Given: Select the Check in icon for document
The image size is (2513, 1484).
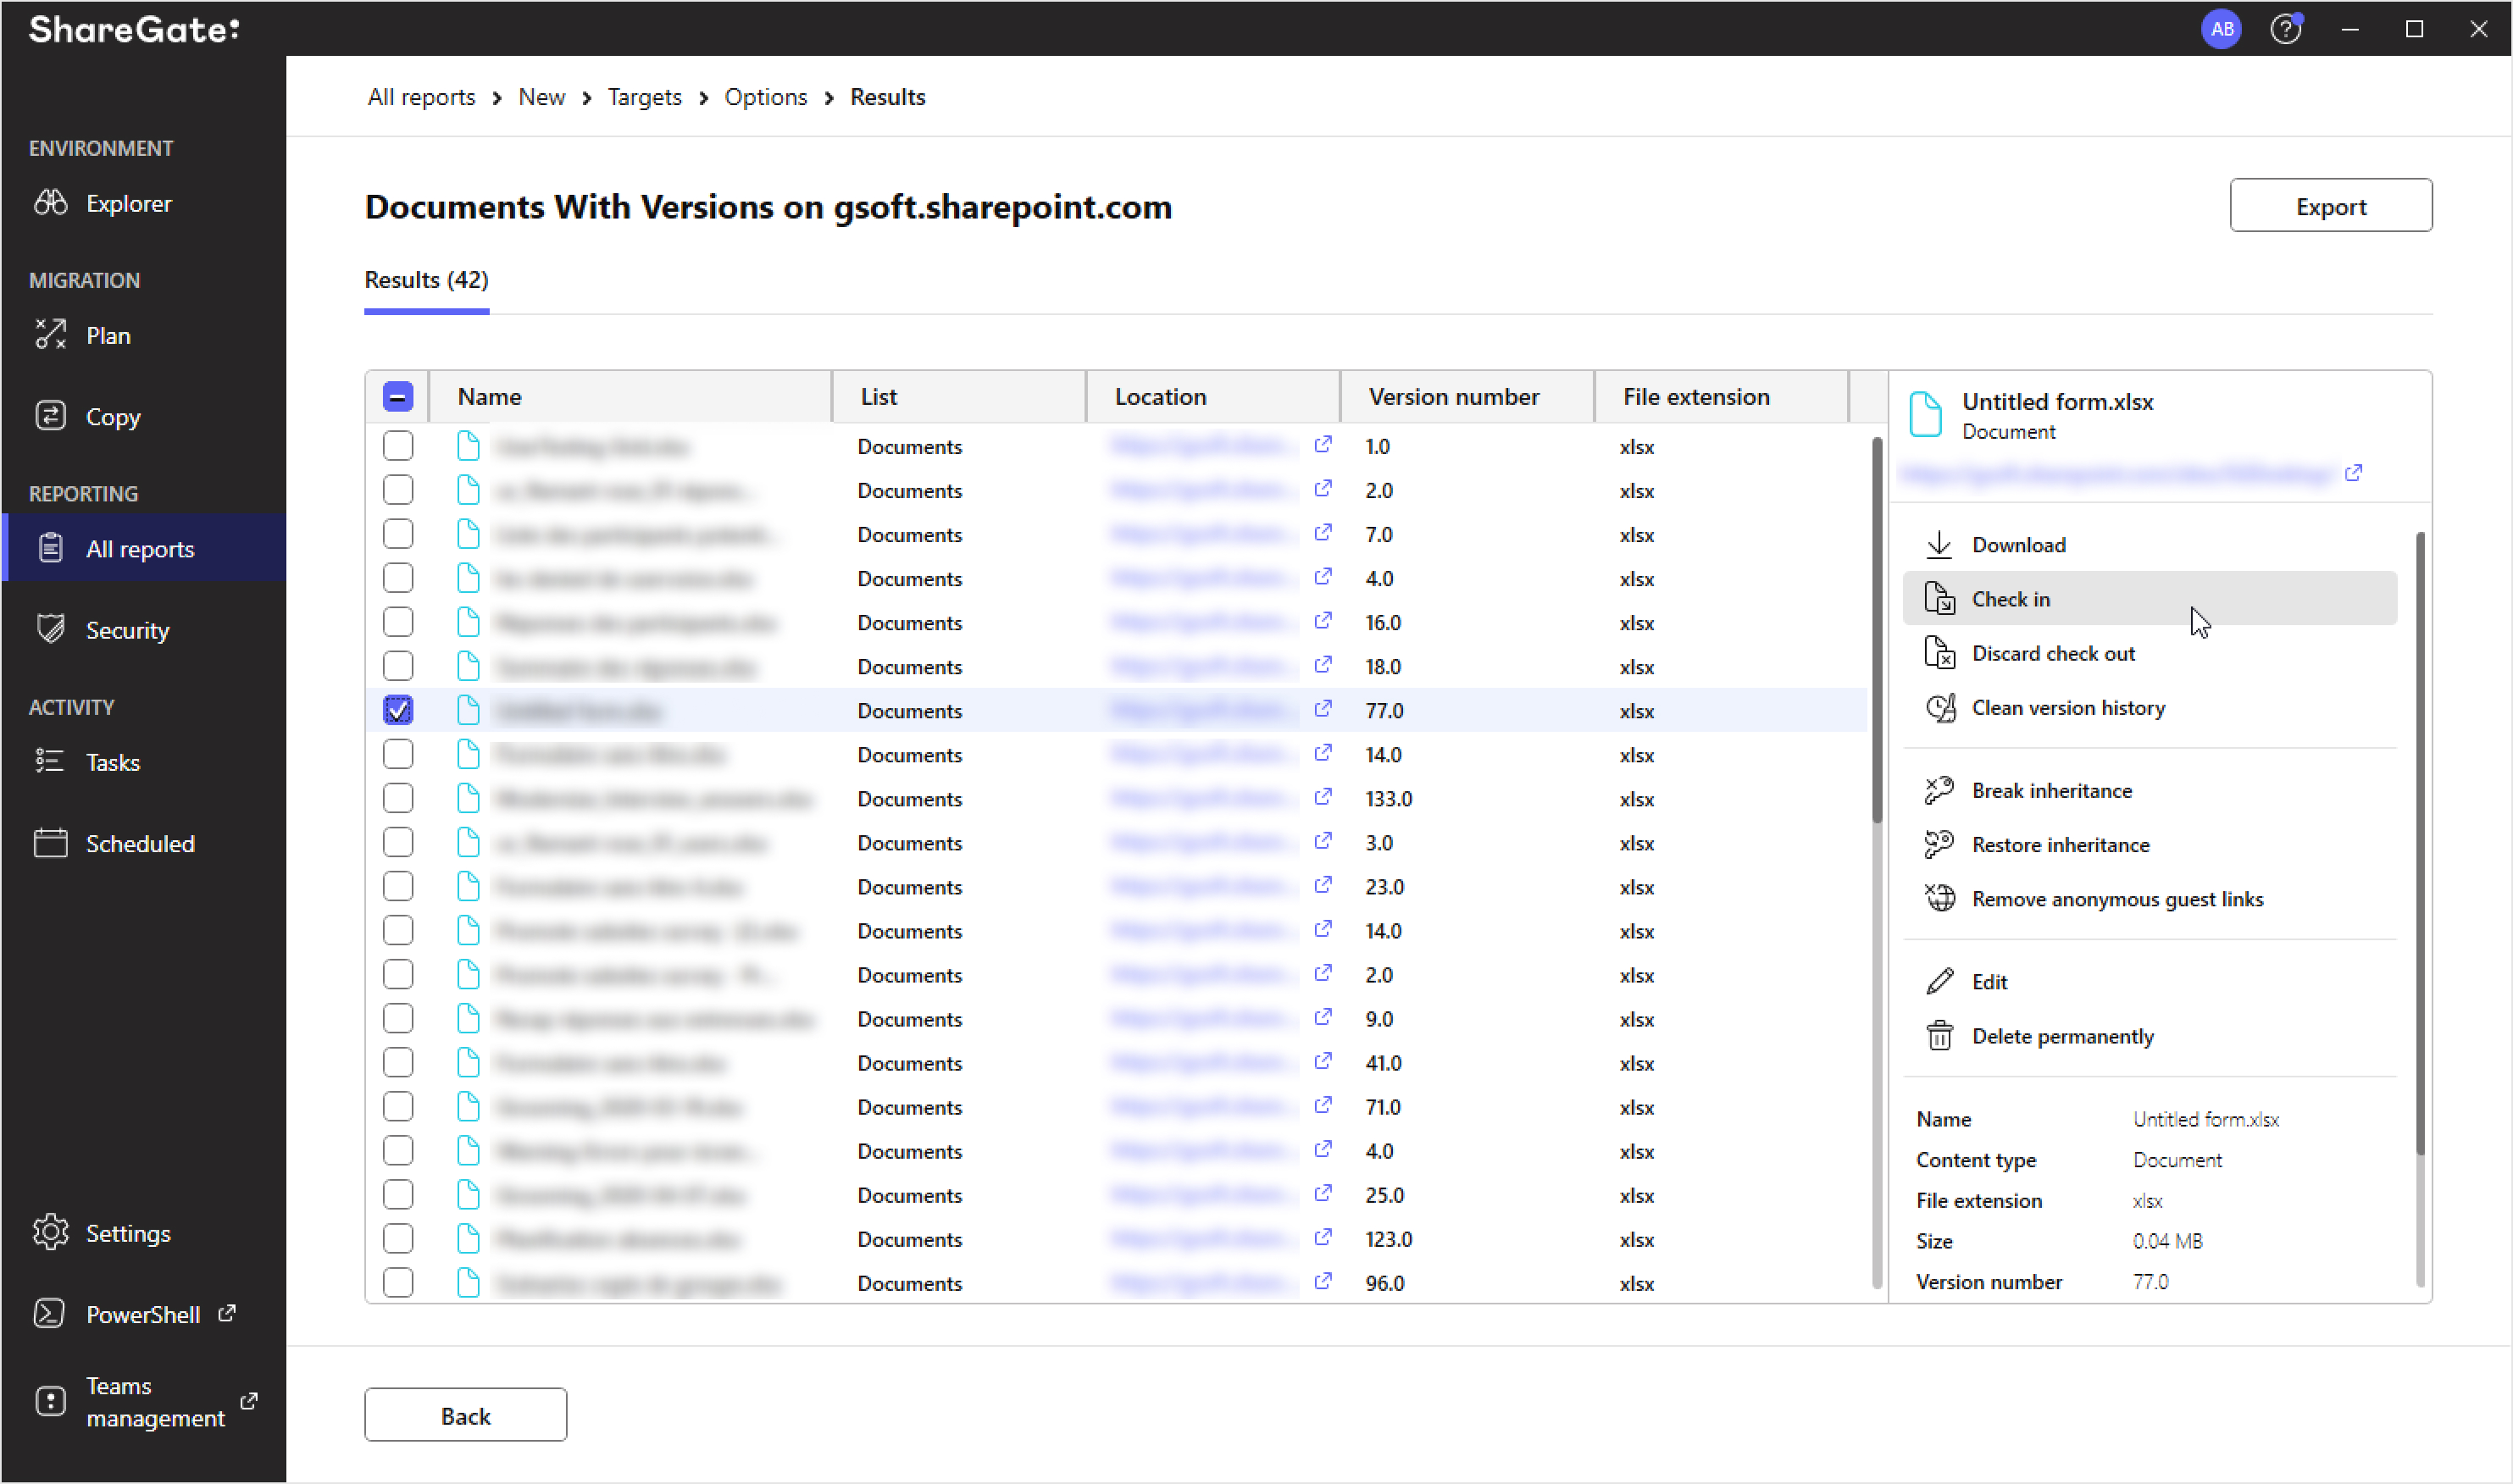Looking at the screenshot, I should [1939, 599].
